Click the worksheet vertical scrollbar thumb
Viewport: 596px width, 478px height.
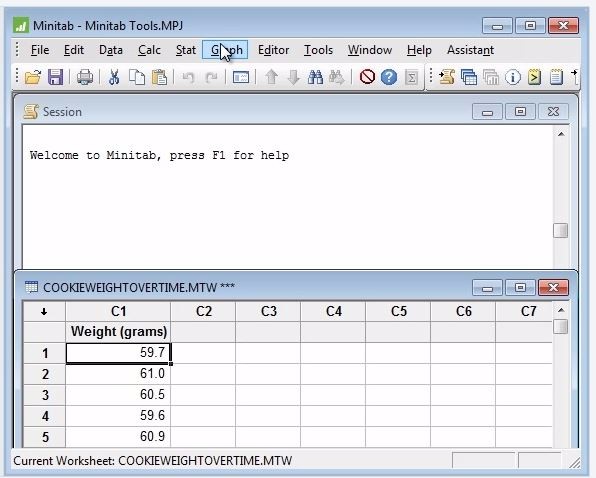coord(561,326)
